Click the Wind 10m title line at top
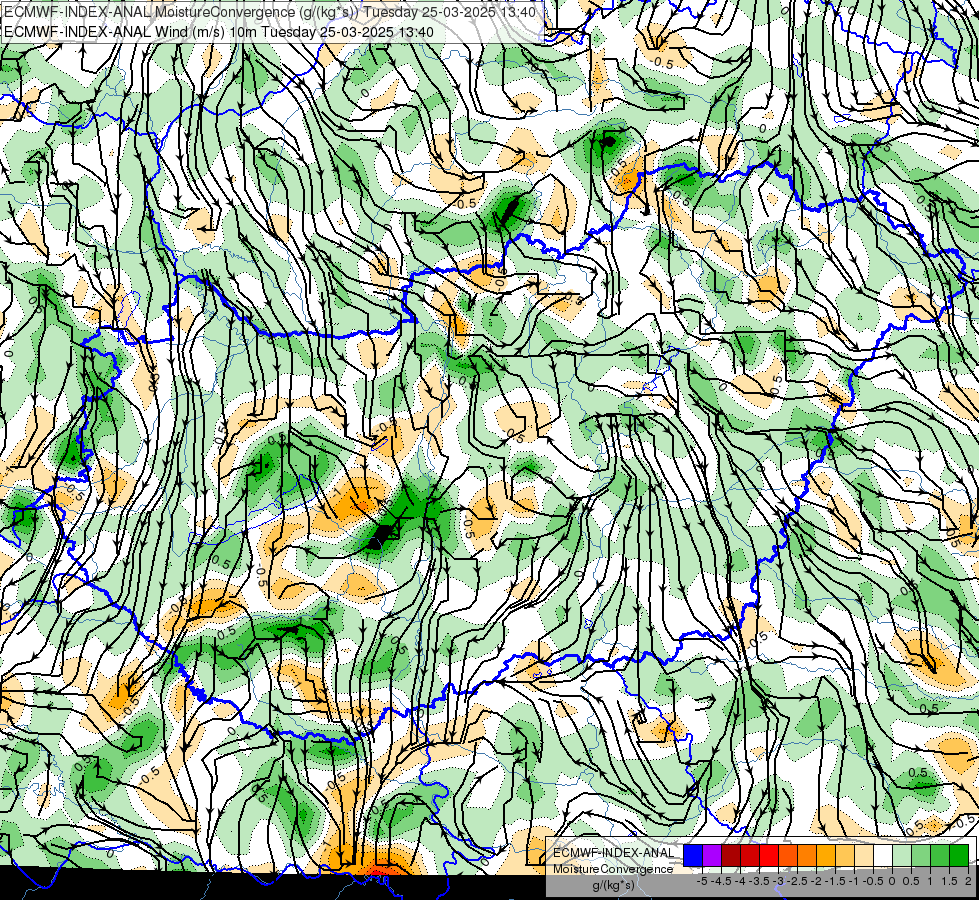This screenshot has width=979, height=900. pos(219,32)
